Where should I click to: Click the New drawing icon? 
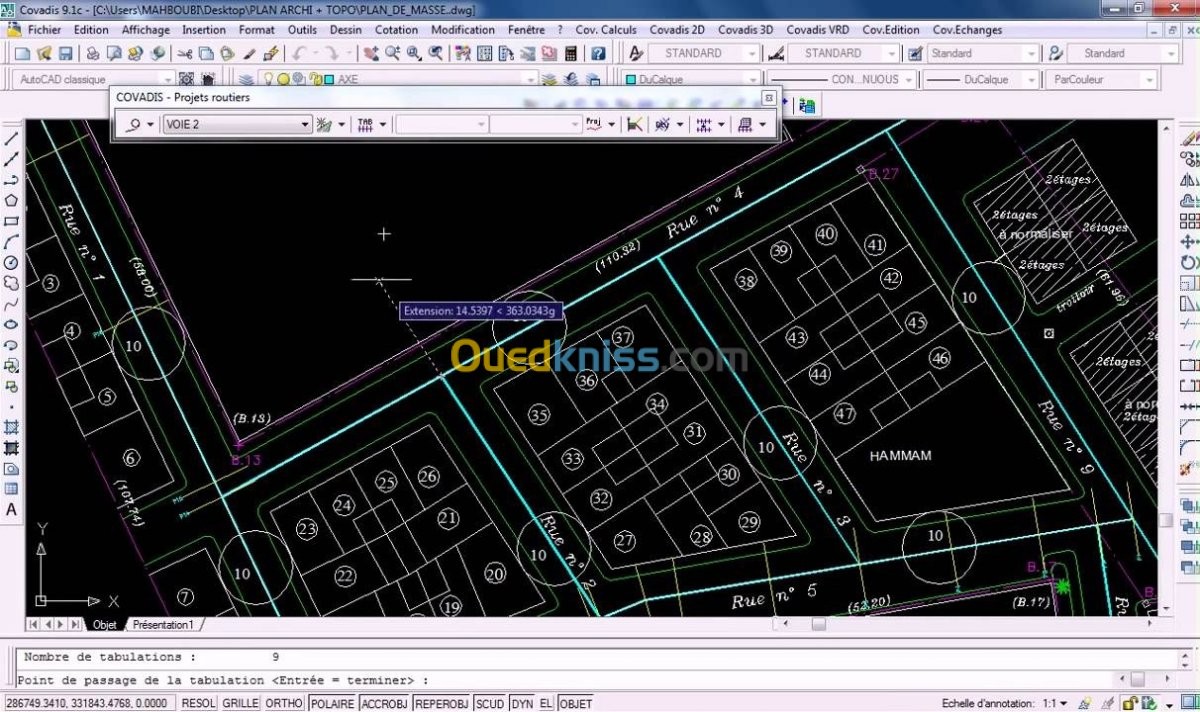pyautogui.click(x=20, y=53)
